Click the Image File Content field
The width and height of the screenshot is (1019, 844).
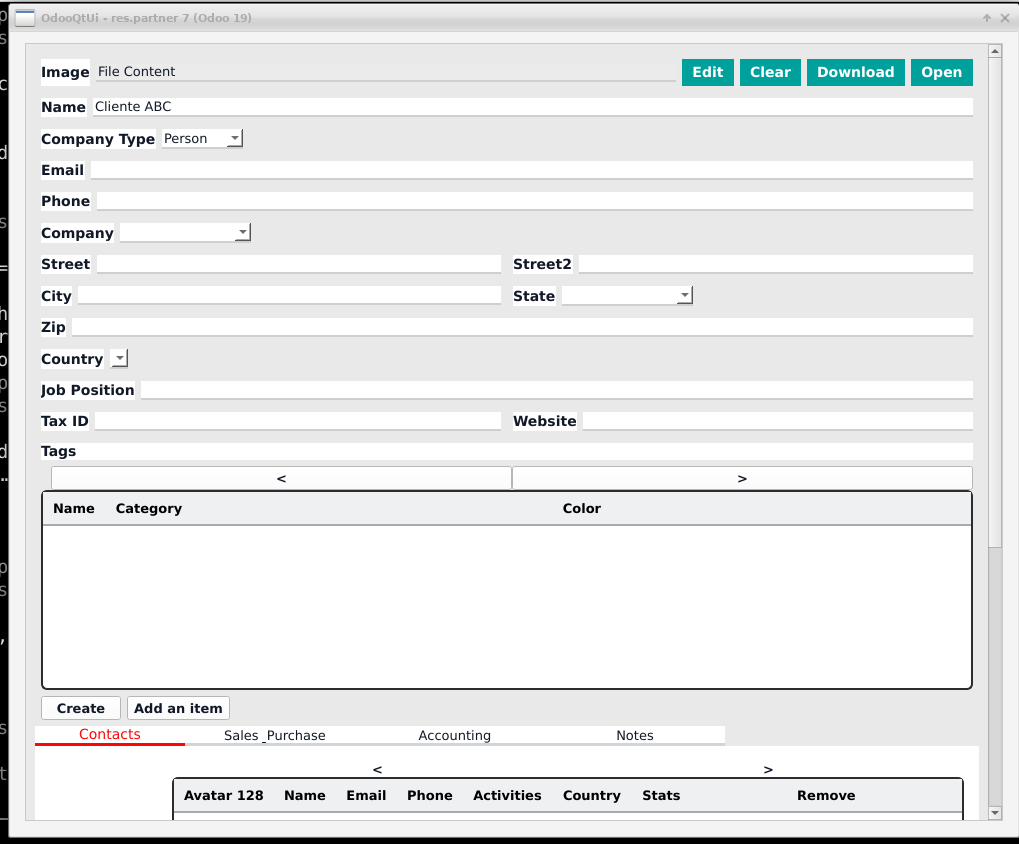pyautogui.click(x=386, y=72)
